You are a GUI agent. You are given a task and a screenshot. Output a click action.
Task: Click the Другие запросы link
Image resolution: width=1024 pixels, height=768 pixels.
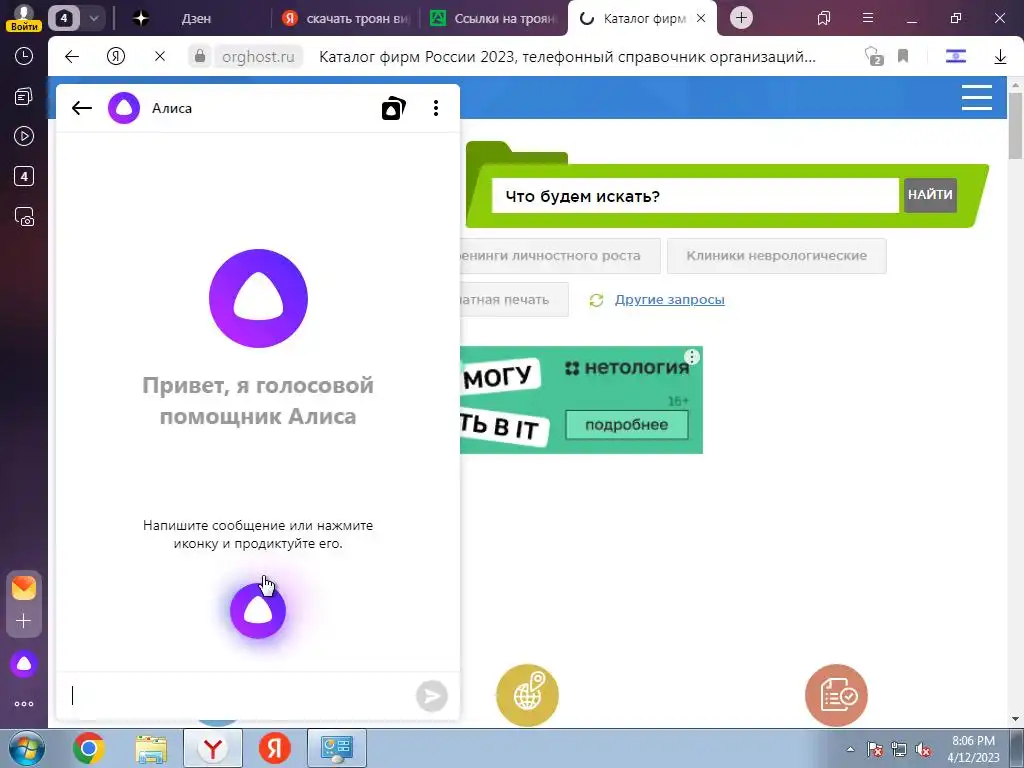[669, 300]
